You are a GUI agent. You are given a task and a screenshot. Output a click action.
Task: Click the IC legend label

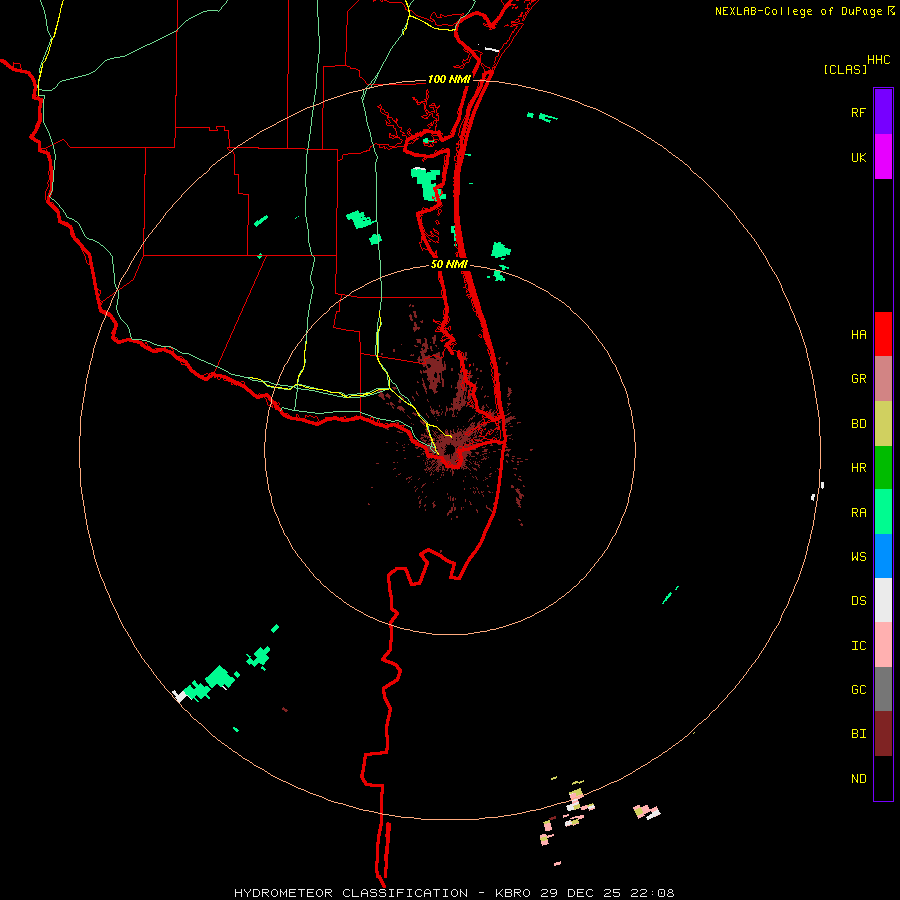click(858, 646)
